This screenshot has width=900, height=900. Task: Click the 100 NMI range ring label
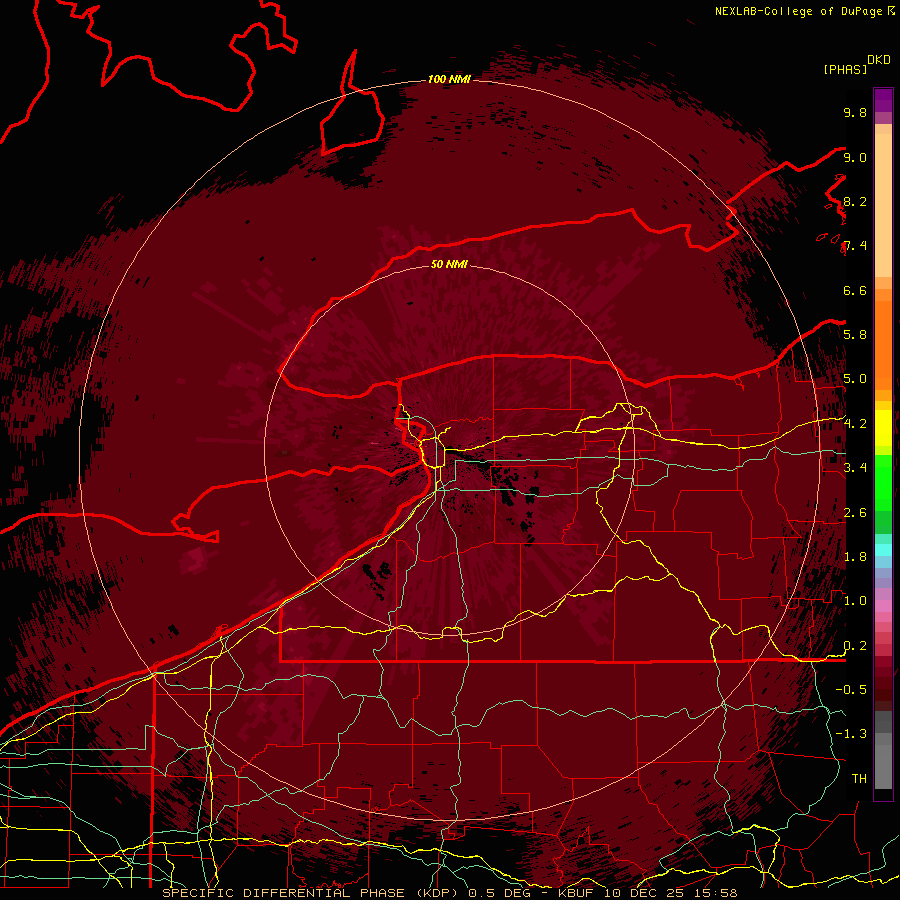pyautogui.click(x=449, y=79)
